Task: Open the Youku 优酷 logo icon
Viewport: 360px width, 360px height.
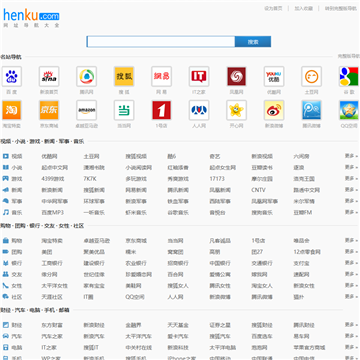Action: [x=274, y=76]
